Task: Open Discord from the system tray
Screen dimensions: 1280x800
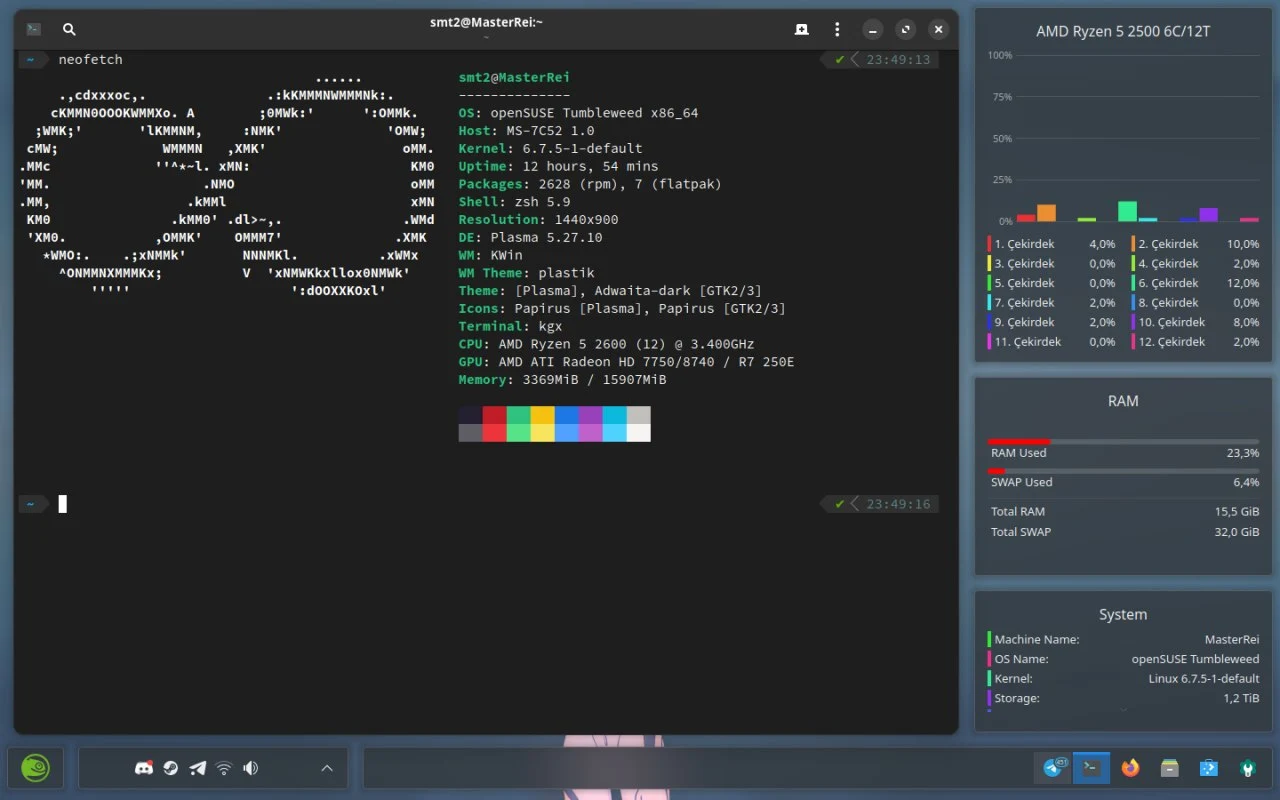Action: 144,768
